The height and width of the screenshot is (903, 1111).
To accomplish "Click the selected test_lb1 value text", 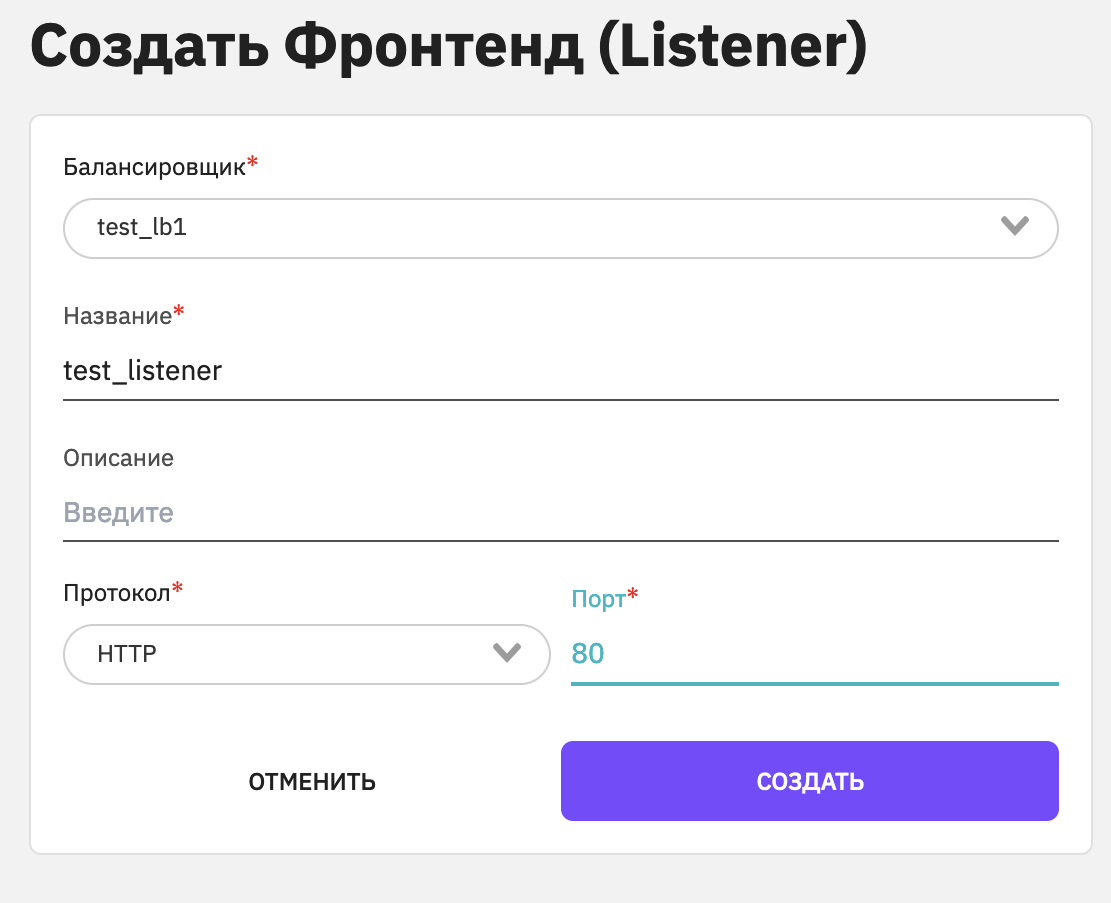I will [x=142, y=227].
